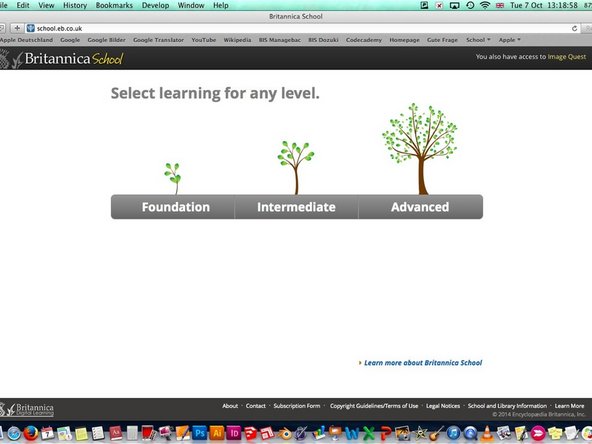Open GarageBand guitar icon in dock

pyautogui.click(x=436, y=434)
